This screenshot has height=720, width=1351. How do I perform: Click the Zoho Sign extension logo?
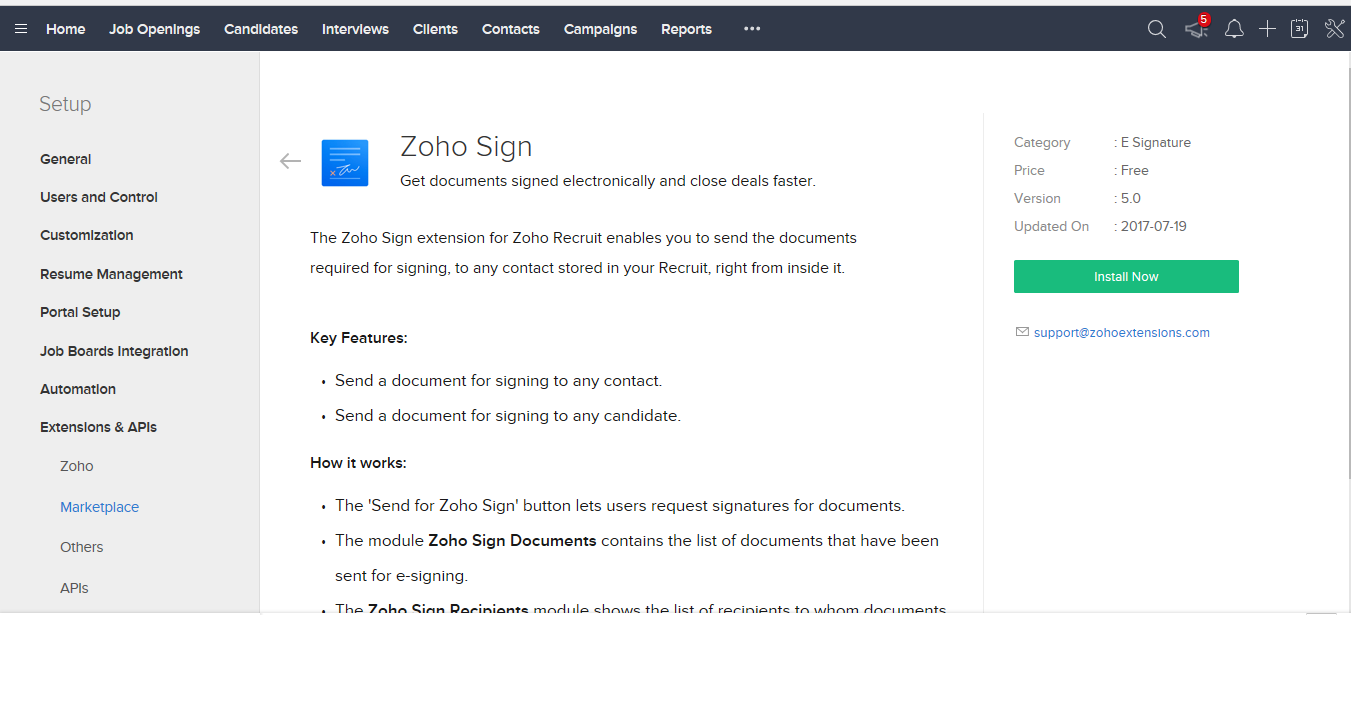(x=345, y=163)
